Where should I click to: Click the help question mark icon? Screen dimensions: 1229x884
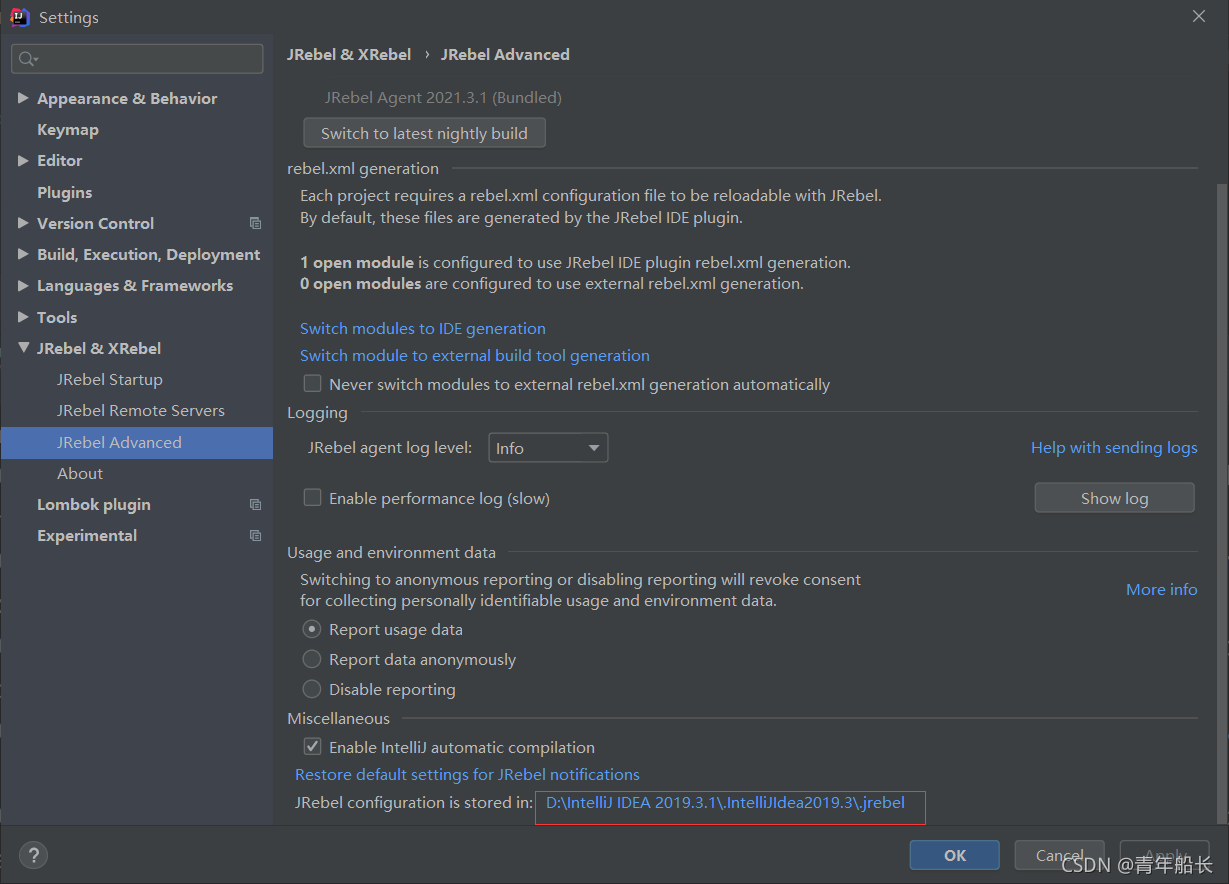33,855
